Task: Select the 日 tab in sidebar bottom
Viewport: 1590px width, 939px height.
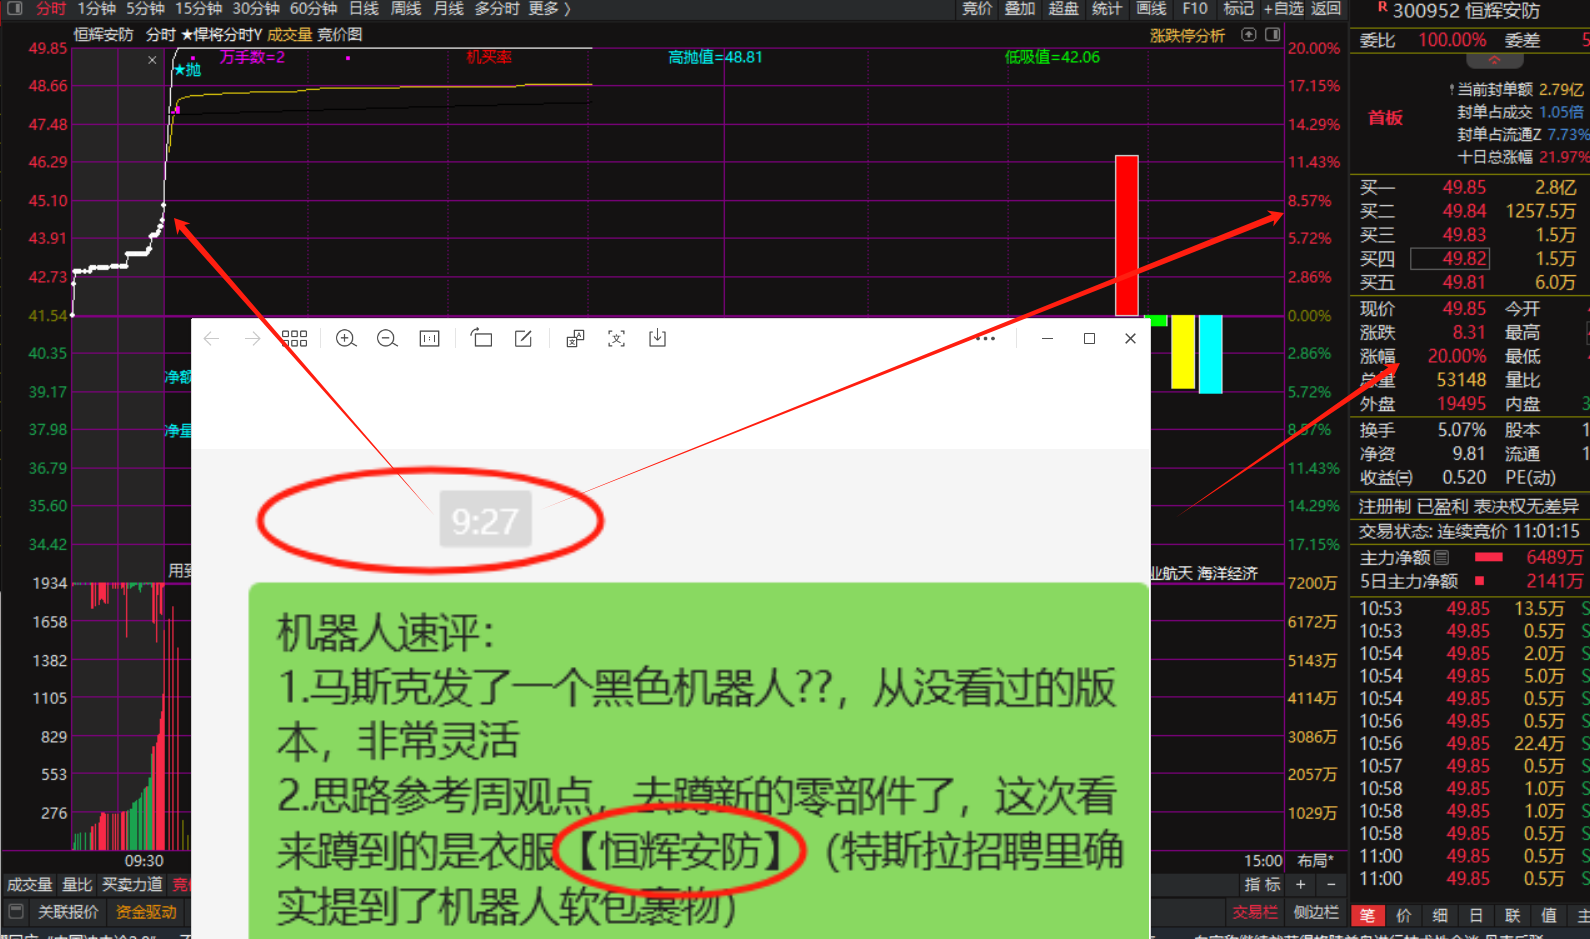Action: [1476, 915]
